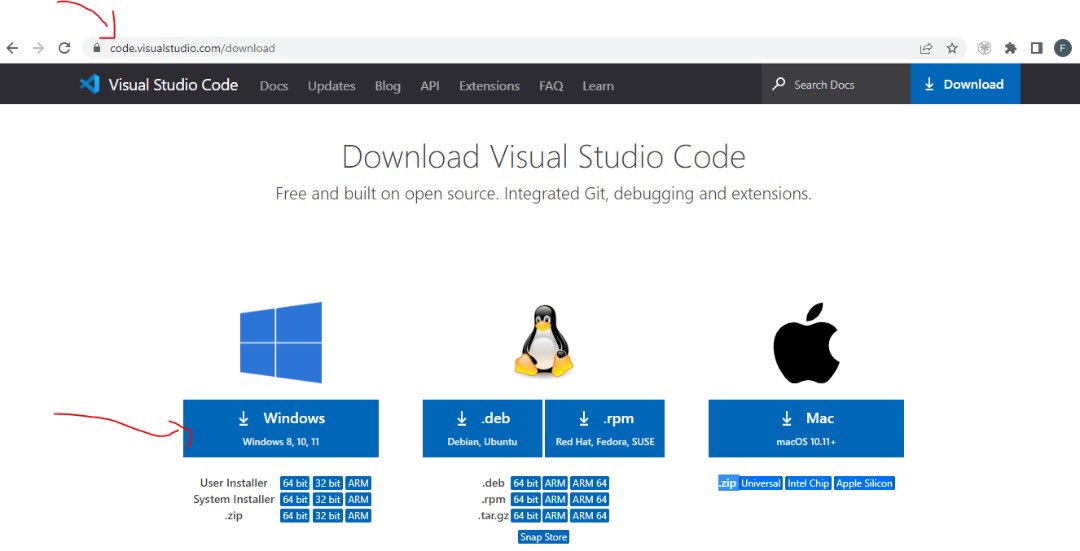Select Mac Intel Chip download

point(808,484)
